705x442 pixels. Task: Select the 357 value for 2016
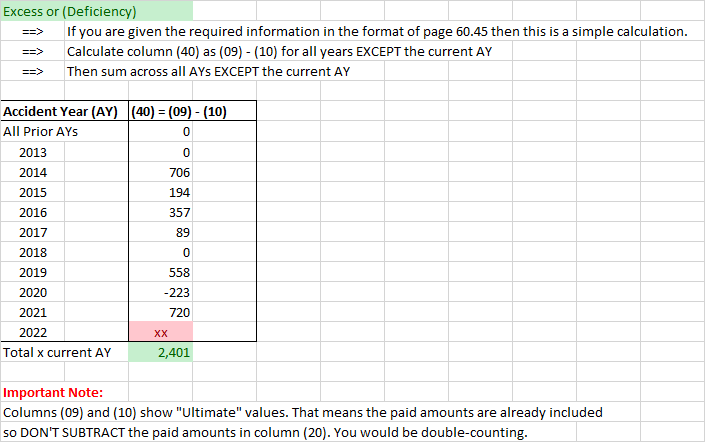point(178,211)
